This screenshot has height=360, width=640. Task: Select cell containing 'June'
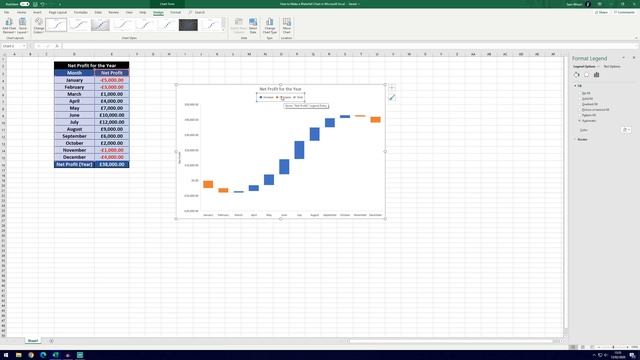click(x=74, y=115)
